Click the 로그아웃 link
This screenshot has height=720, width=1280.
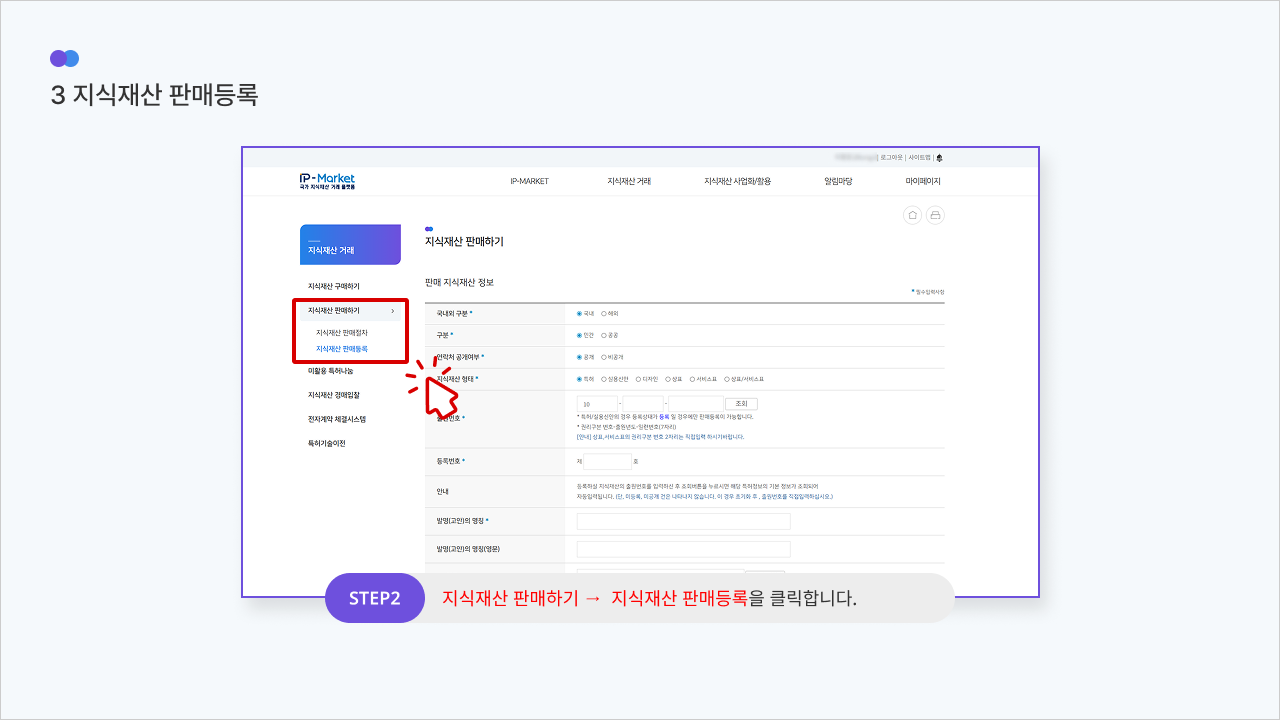[892, 157]
